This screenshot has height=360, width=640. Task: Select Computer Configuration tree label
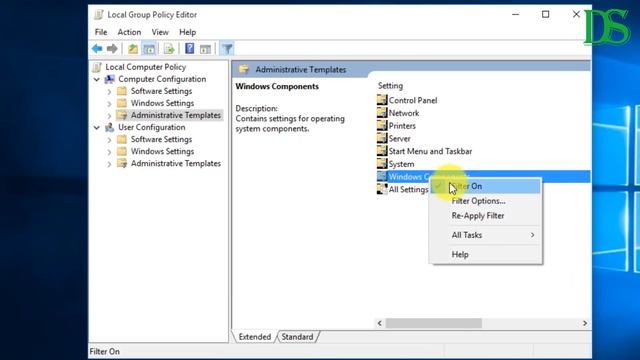click(162, 79)
